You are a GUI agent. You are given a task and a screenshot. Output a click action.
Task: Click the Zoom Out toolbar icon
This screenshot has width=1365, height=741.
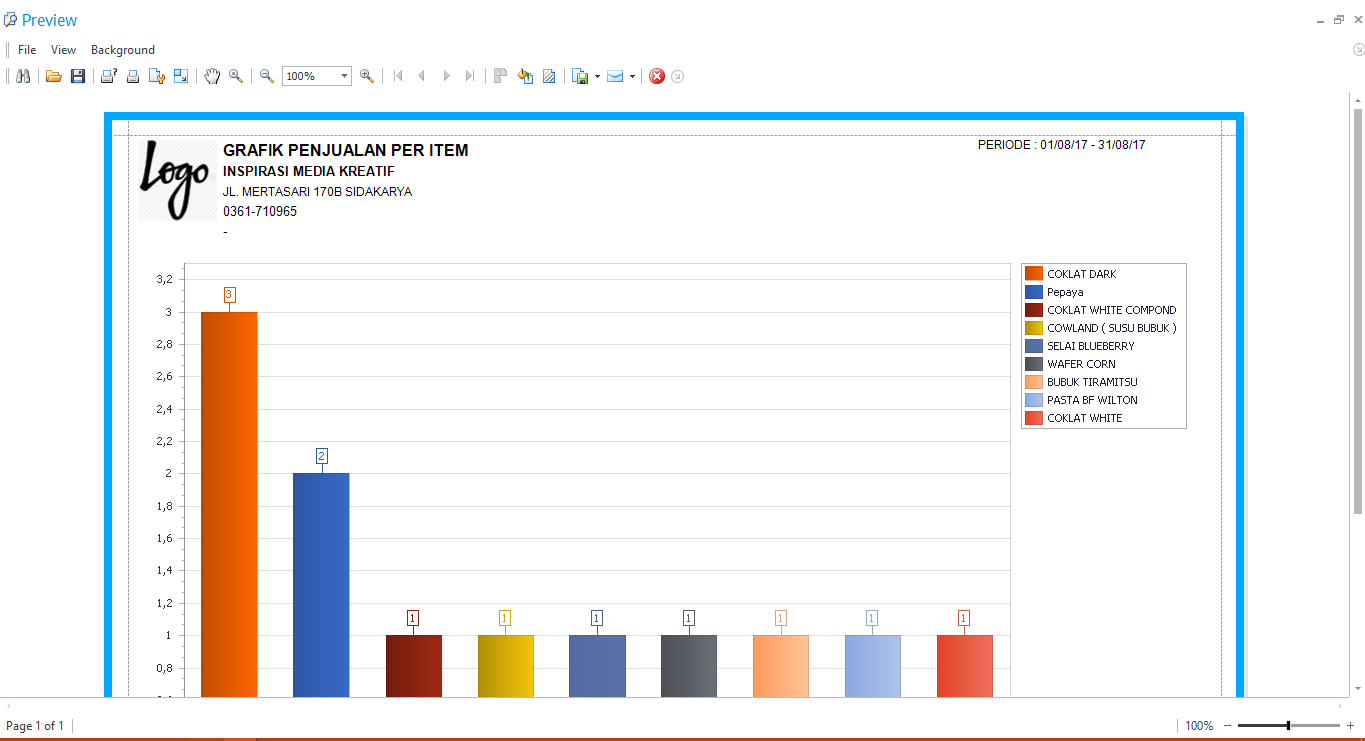coord(267,76)
